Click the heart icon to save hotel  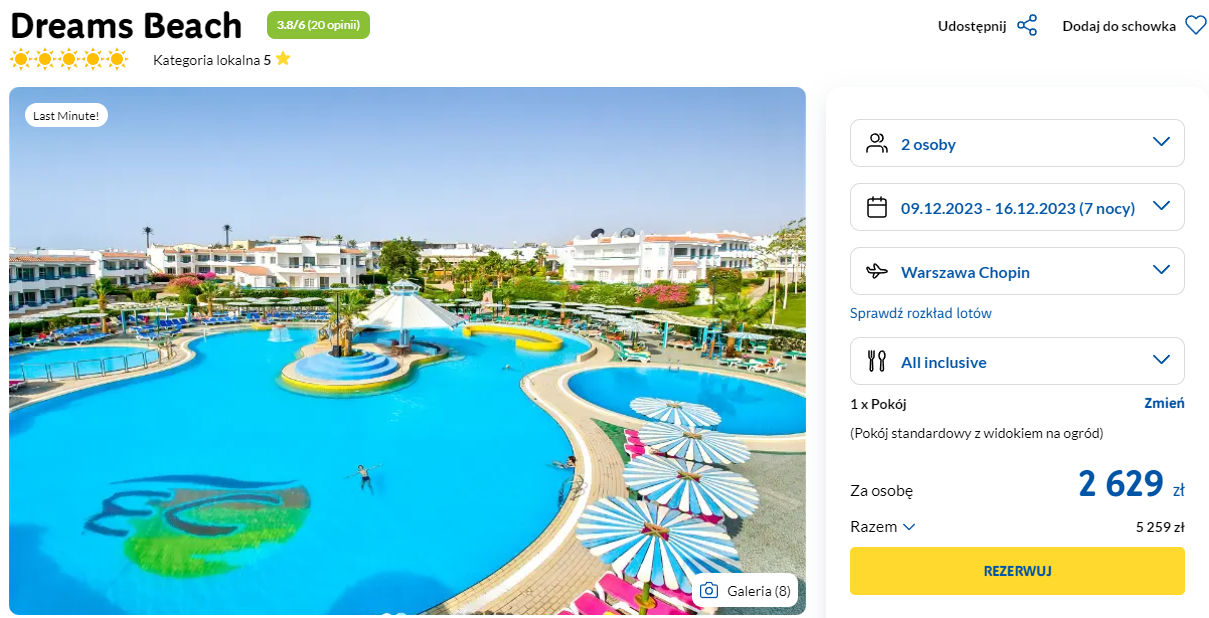click(1196, 26)
